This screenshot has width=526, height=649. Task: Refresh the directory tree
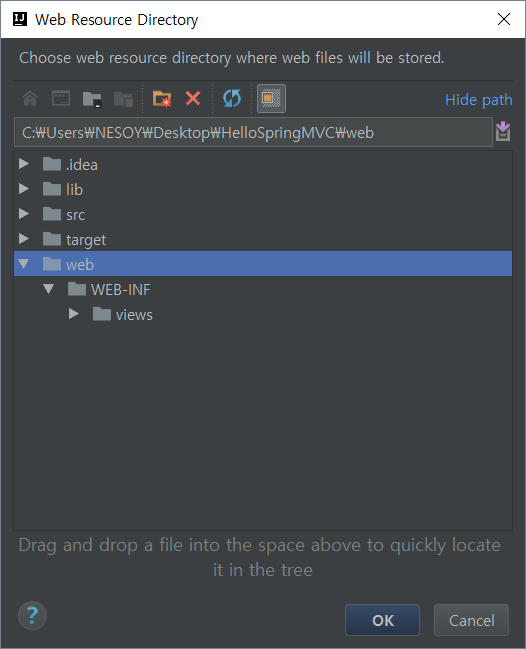(232, 99)
